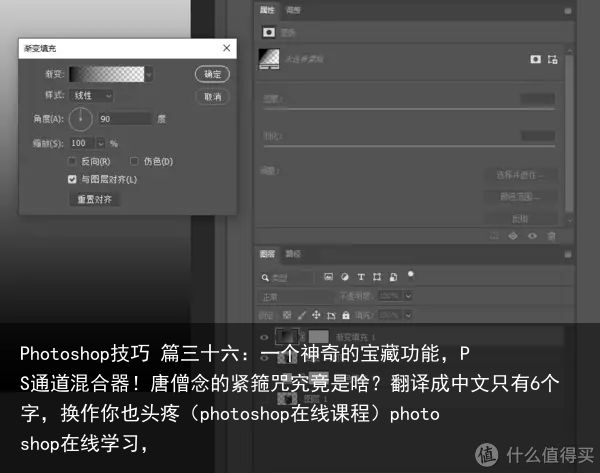Image resolution: width=600 pixels, height=473 pixels.
Task: Select the 渐变填充 1 layer mask thumbnail
Action: 318,337
